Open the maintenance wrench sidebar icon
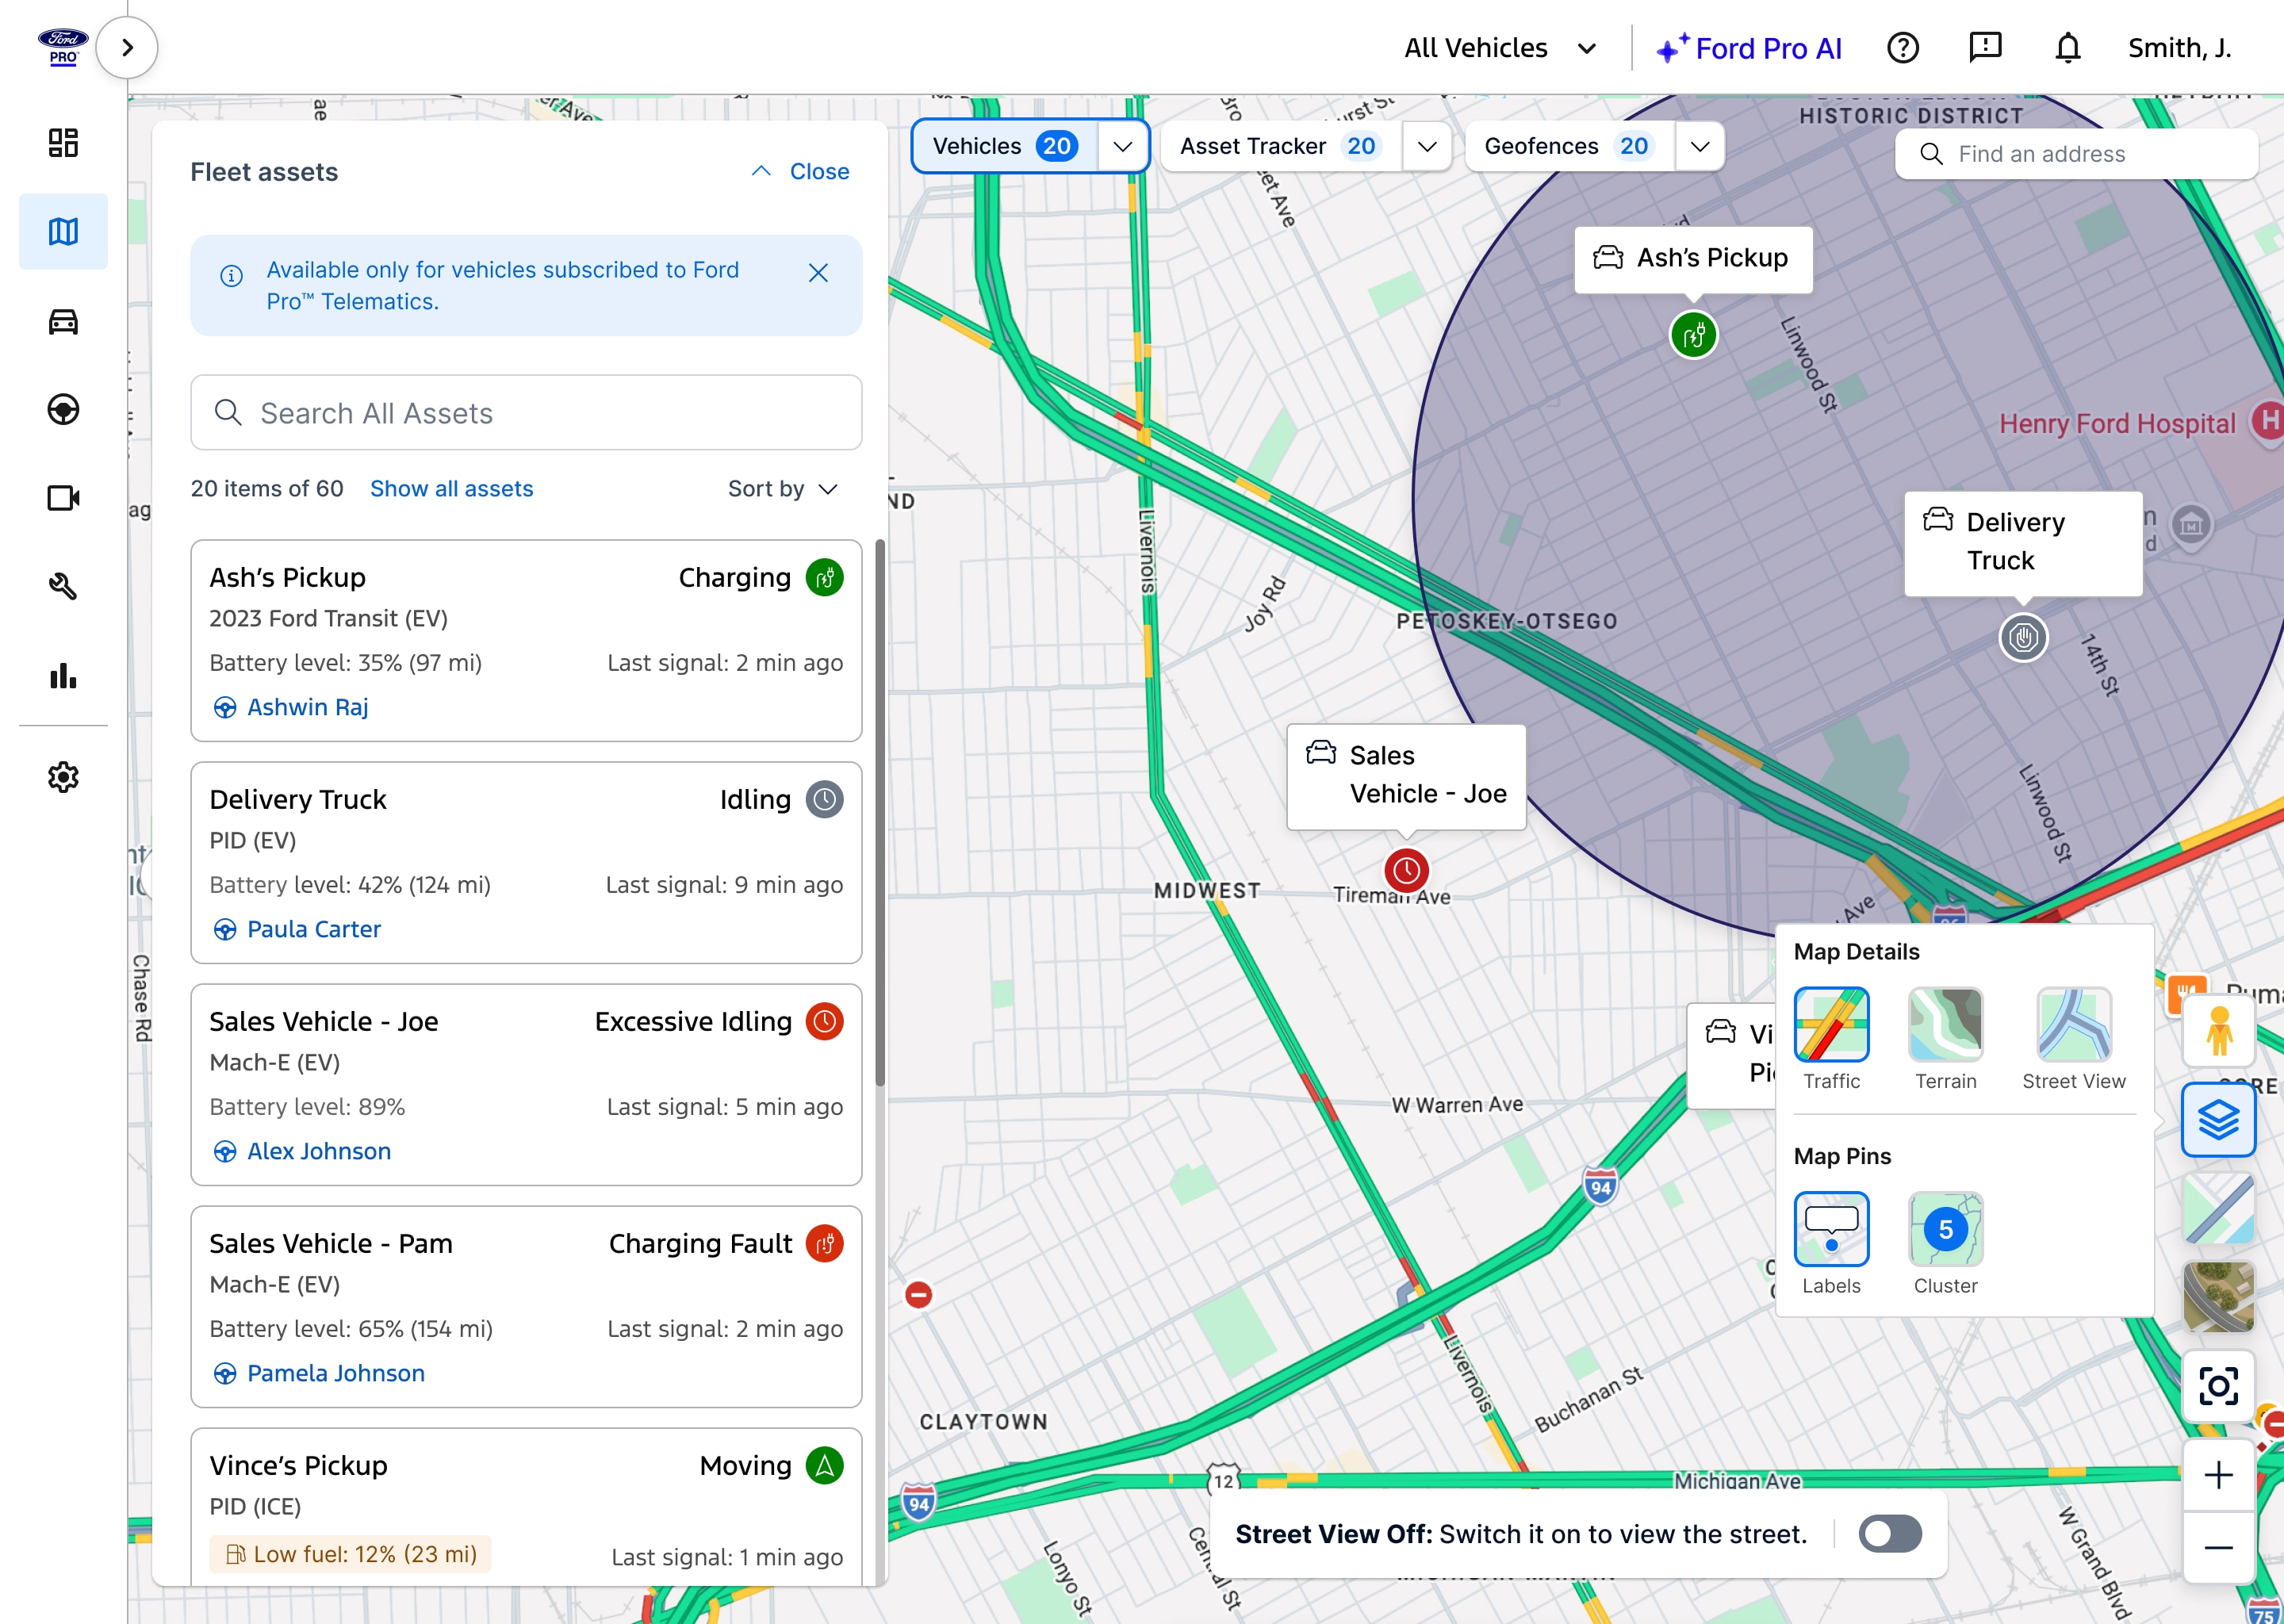2284x1624 pixels. 63,586
